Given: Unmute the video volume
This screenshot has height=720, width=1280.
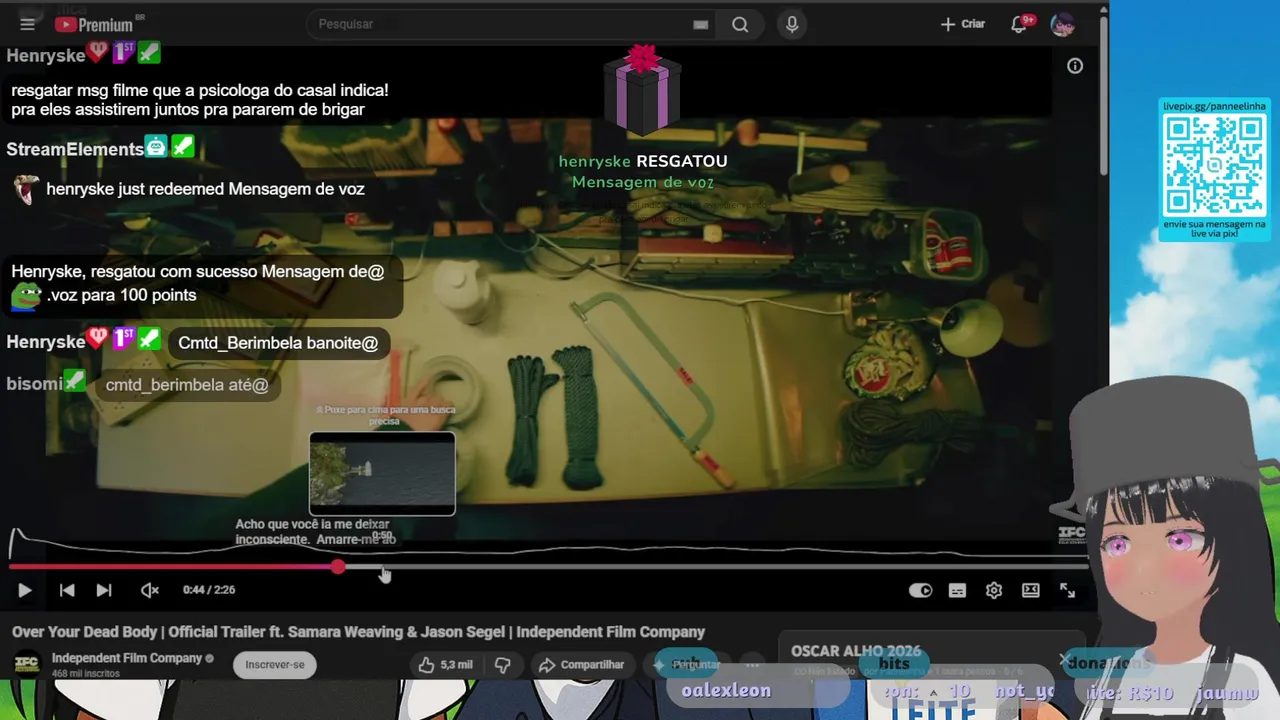Looking at the screenshot, I should [x=150, y=590].
